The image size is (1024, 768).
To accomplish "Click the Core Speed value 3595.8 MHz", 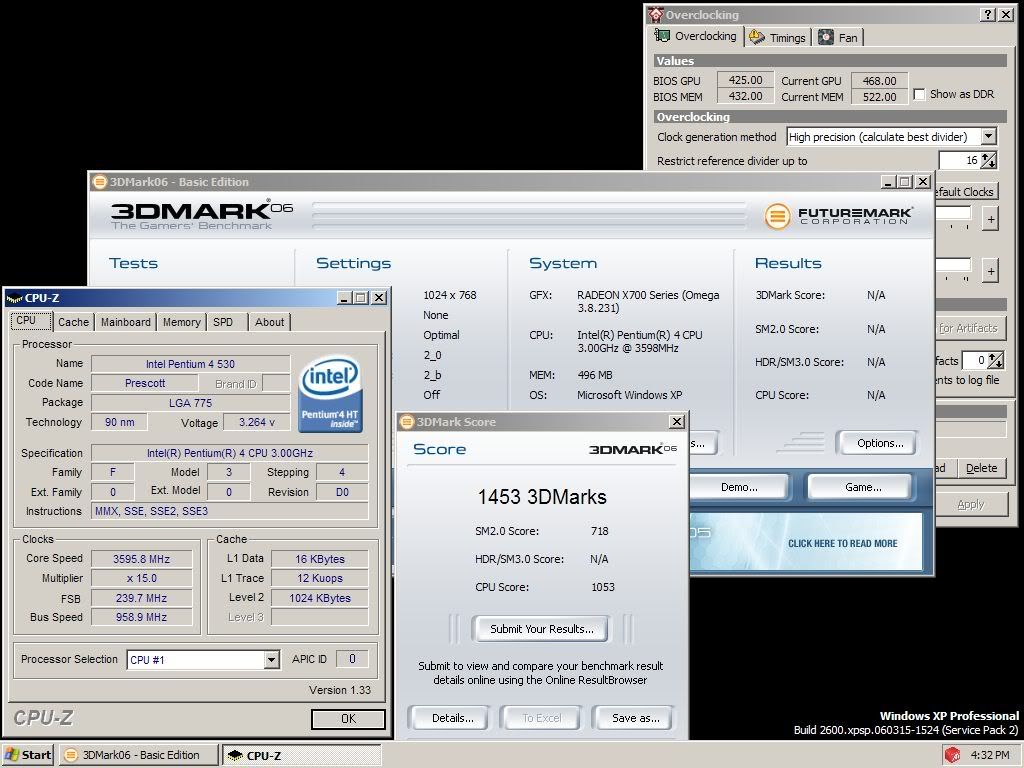I will 142,559.
